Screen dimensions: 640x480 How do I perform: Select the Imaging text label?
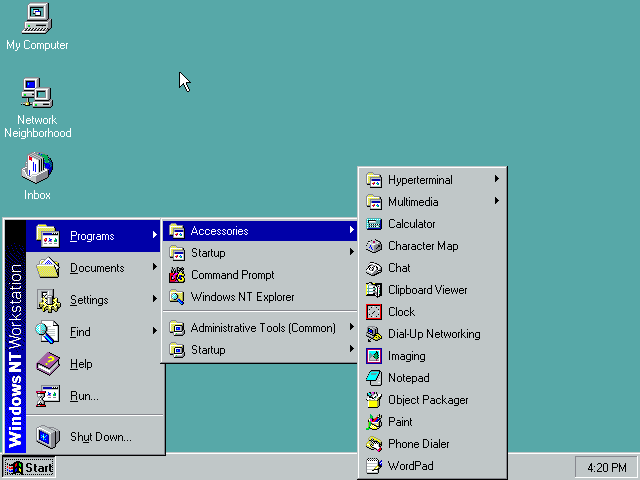click(x=407, y=356)
